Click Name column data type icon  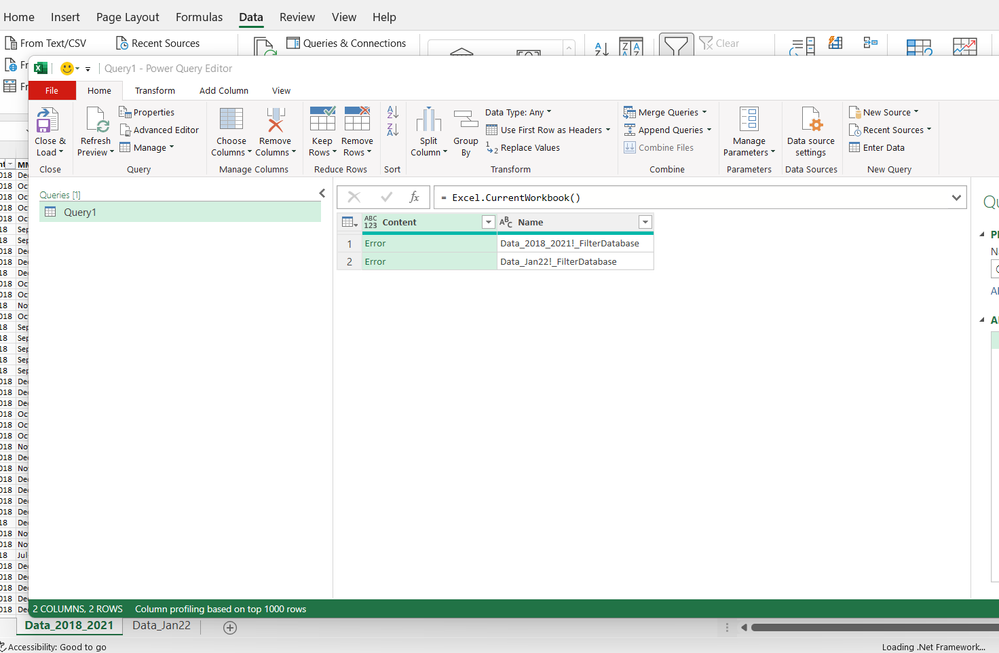point(506,222)
